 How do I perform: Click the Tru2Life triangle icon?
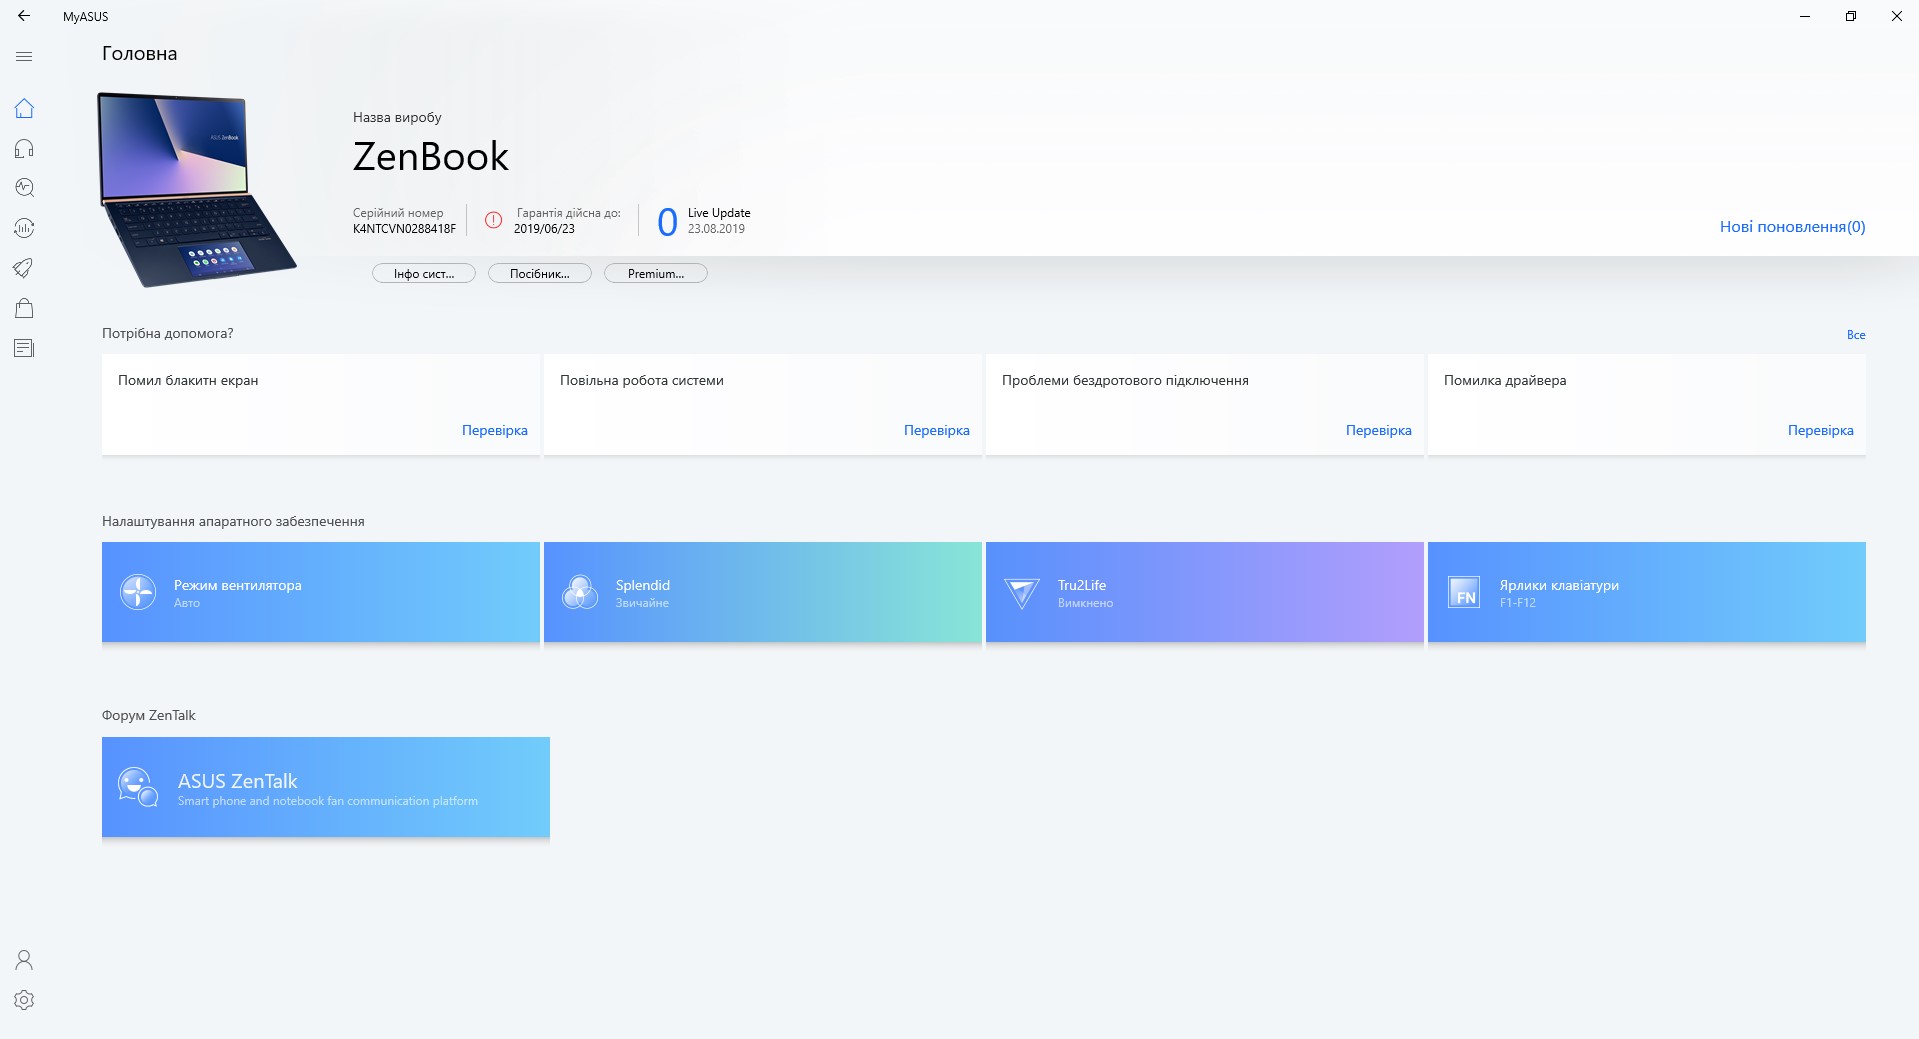pos(1021,593)
